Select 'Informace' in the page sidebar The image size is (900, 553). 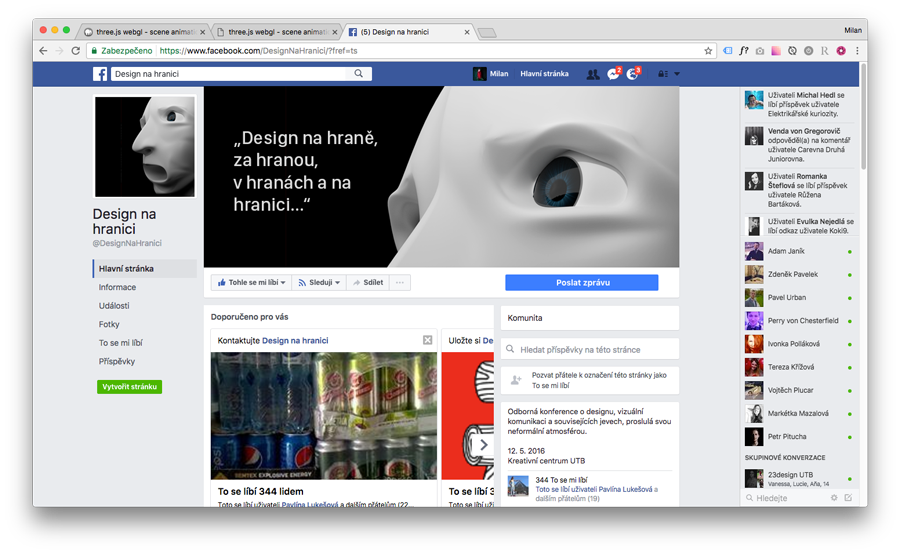click(117, 287)
